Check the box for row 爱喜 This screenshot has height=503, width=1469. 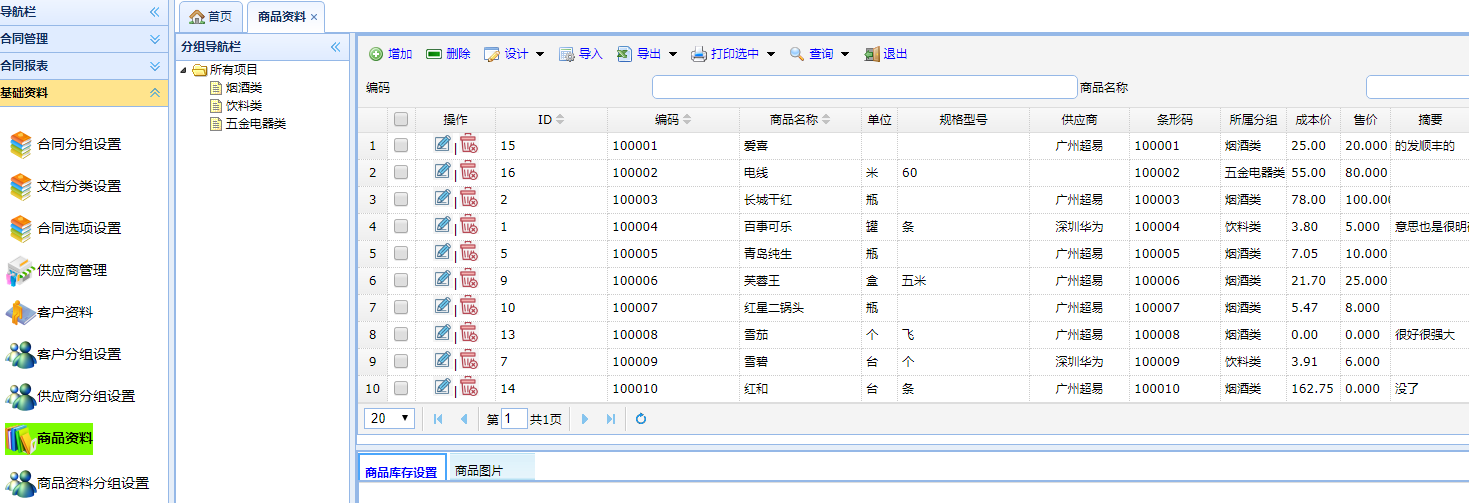(401, 145)
